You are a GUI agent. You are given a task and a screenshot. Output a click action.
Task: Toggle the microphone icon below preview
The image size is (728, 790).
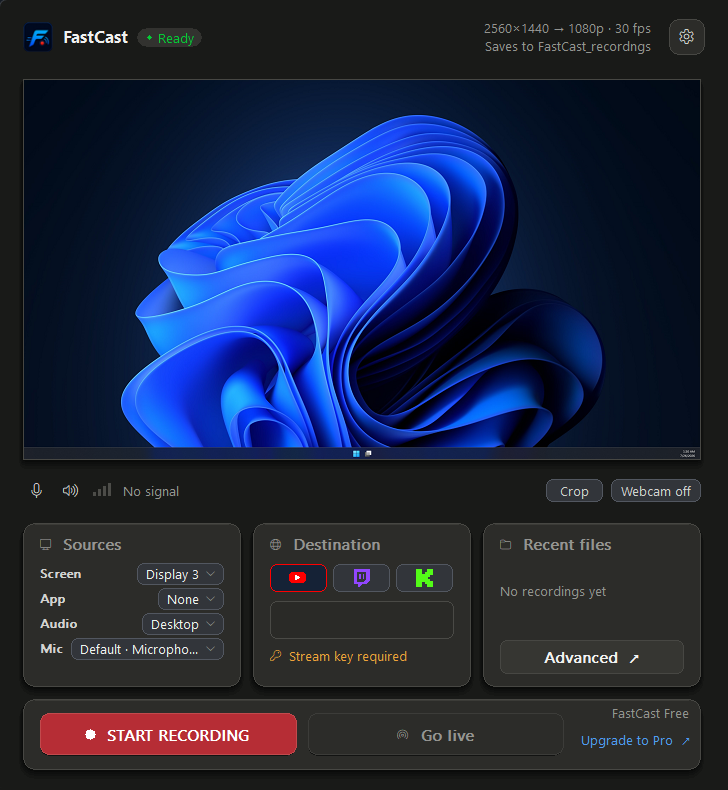tap(36, 491)
